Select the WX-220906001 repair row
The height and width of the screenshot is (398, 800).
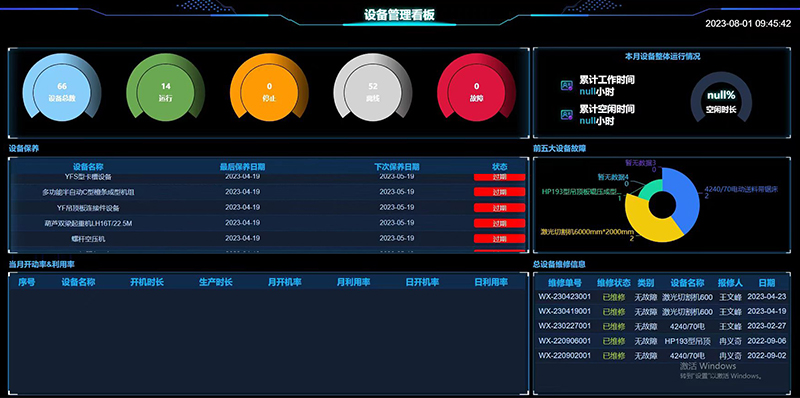point(662,341)
